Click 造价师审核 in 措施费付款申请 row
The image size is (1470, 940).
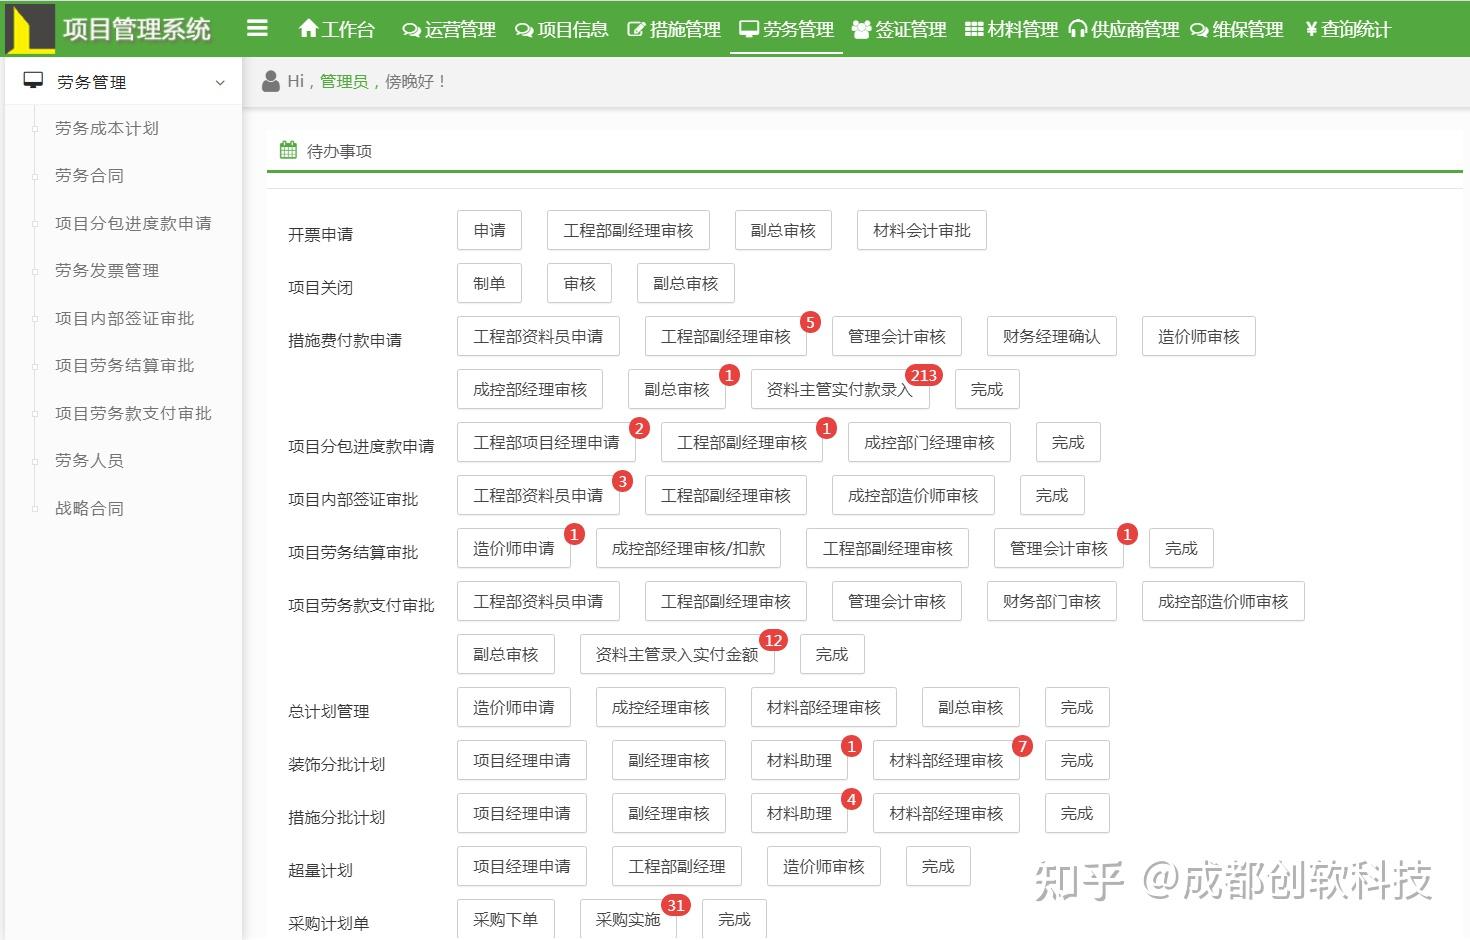tap(1199, 336)
